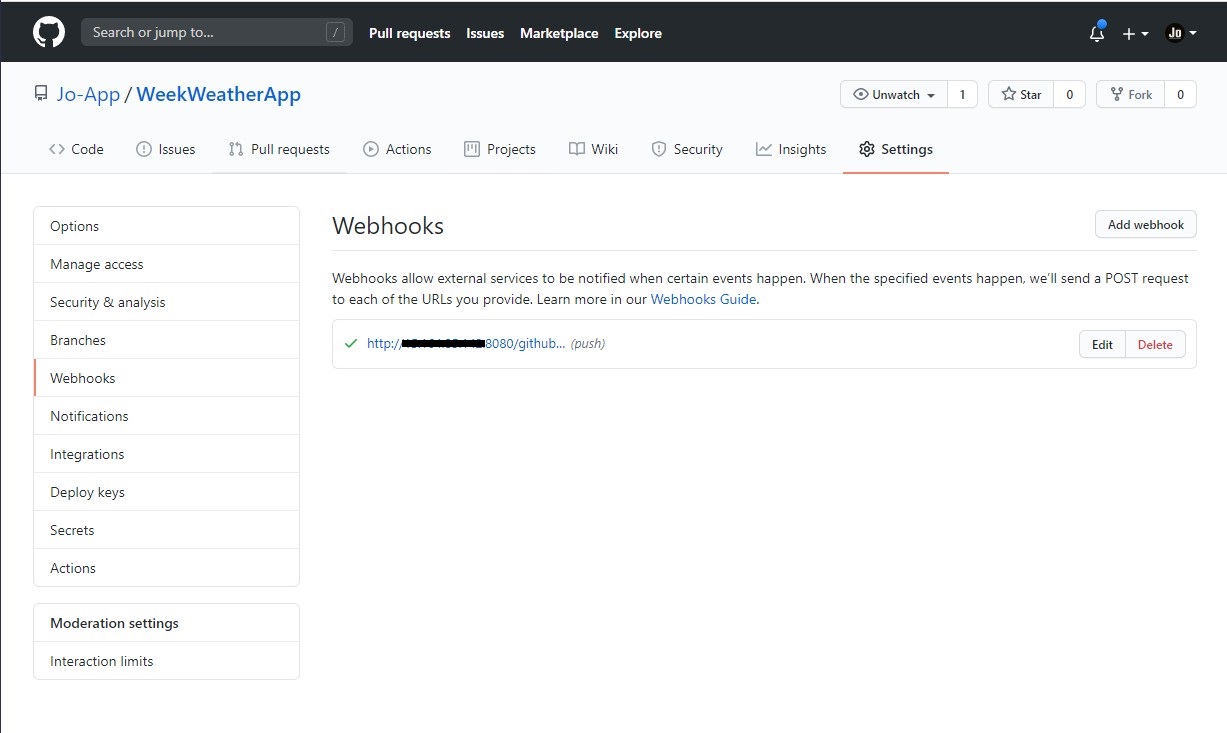Image resolution: width=1227 pixels, height=733 pixels.
Task: Select Options in the settings sidebar
Action: pyautogui.click(x=166, y=226)
